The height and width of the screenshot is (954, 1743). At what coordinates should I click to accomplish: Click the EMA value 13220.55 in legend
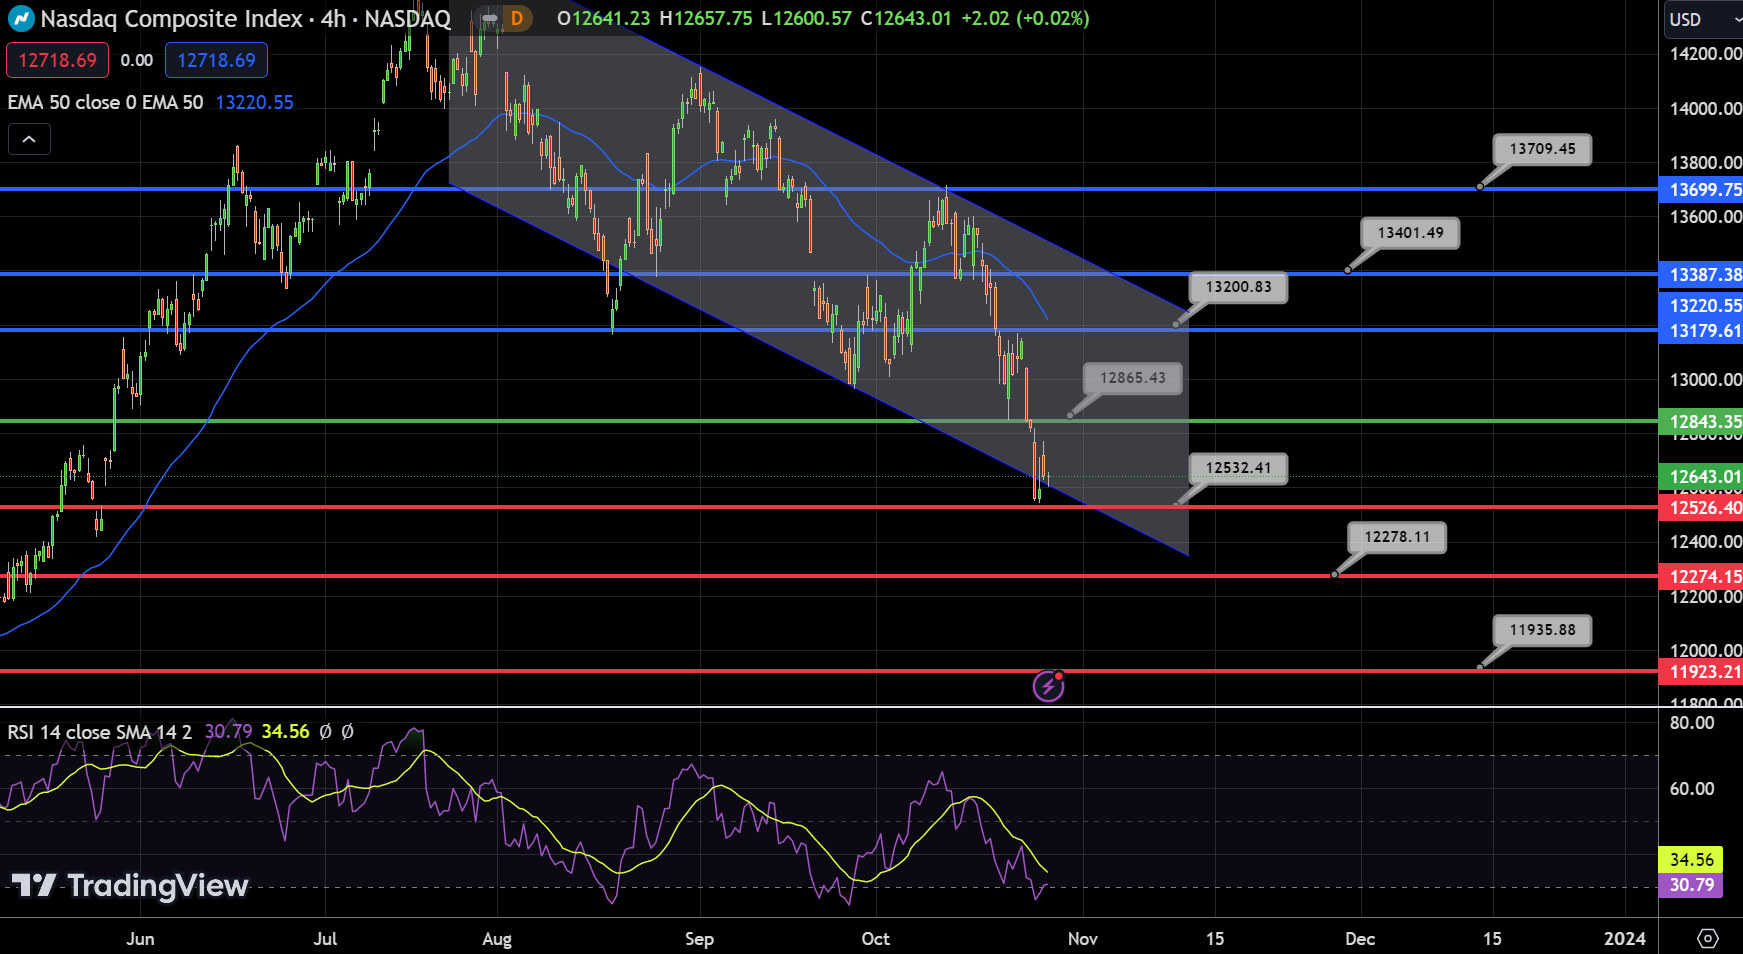[254, 102]
